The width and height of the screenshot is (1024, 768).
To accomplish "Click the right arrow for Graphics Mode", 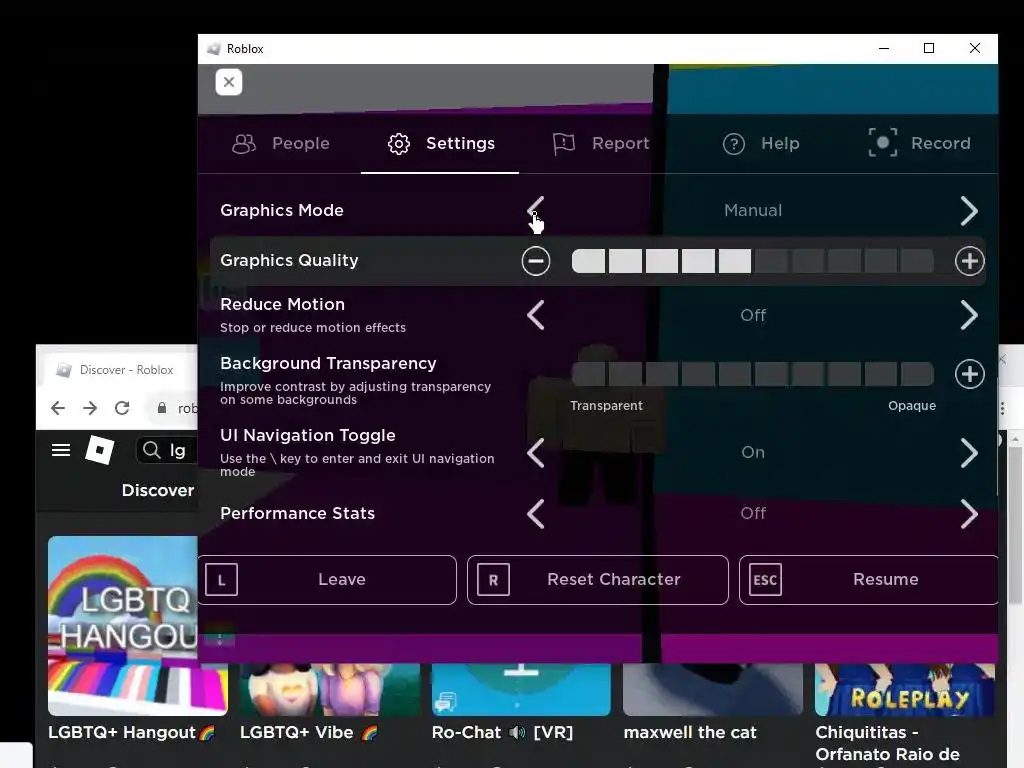I will pyautogui.click(x=969, y=210).
